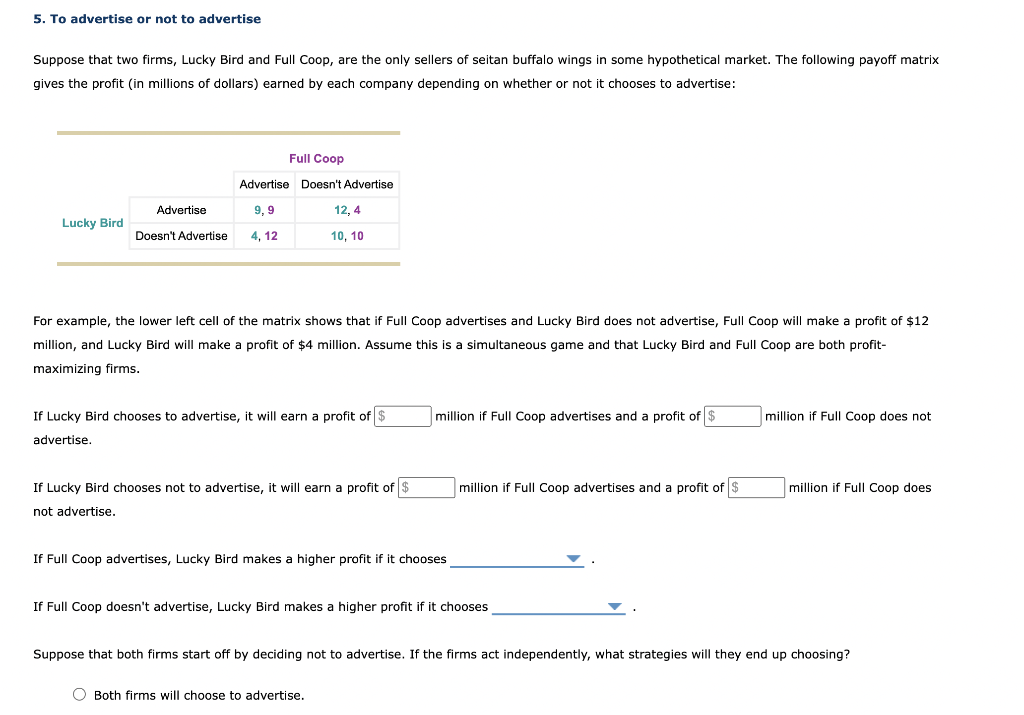Click the blue dropdown arrow in the first blank
This screenshot has width=1024, height=715.
point(573,559)
